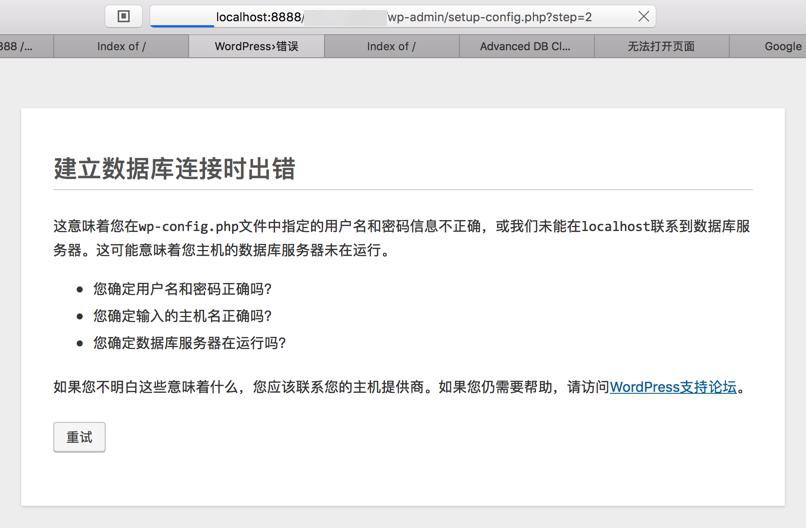This screenshot has height=528, width=806.
Task: Click the 'wp-config.php' text in the paragraph
Action: click(189, 226)
